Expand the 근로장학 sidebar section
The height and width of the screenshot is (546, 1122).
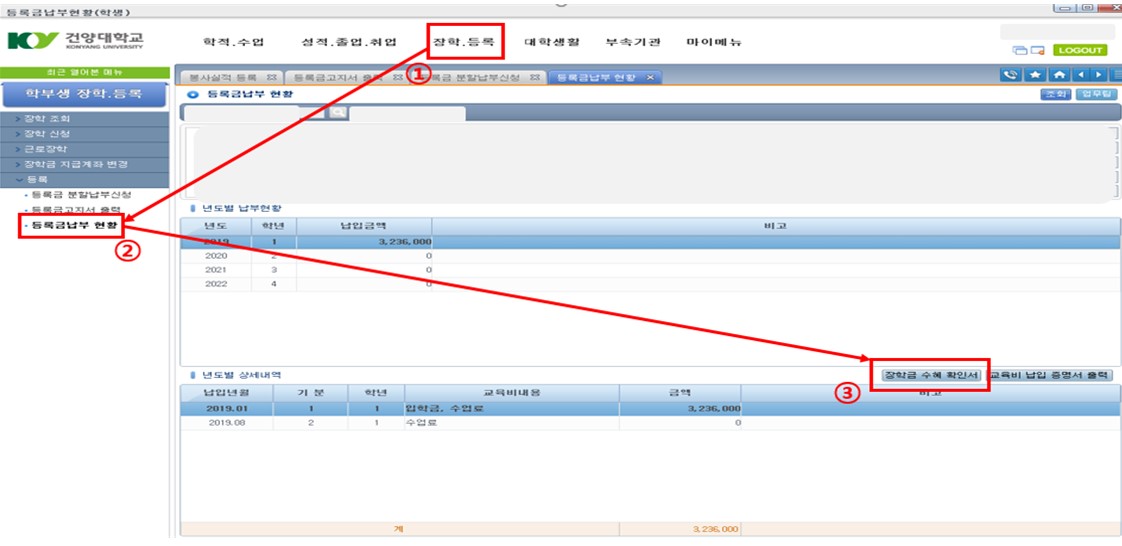pyautogui.click(x=48, y=149)
